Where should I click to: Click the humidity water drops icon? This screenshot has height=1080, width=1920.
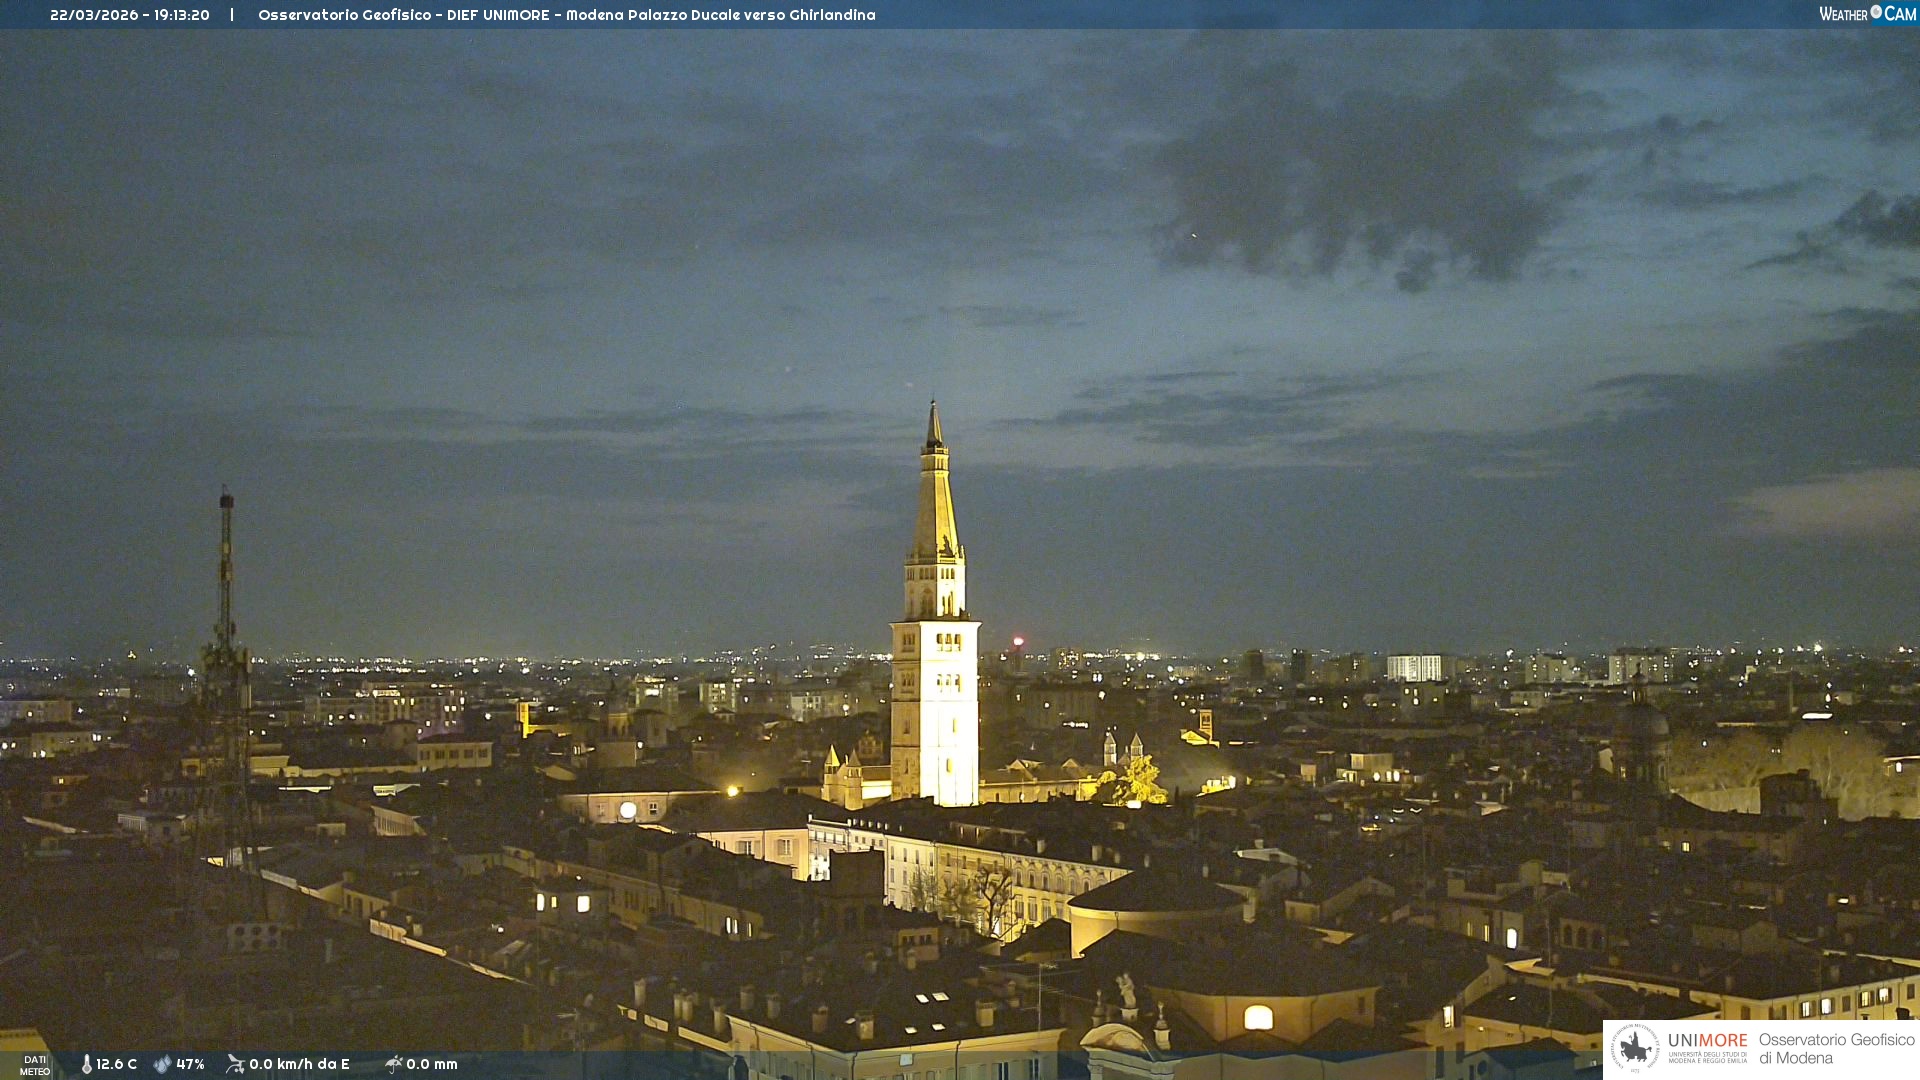pyautogui.click(x=162, y=1064)
